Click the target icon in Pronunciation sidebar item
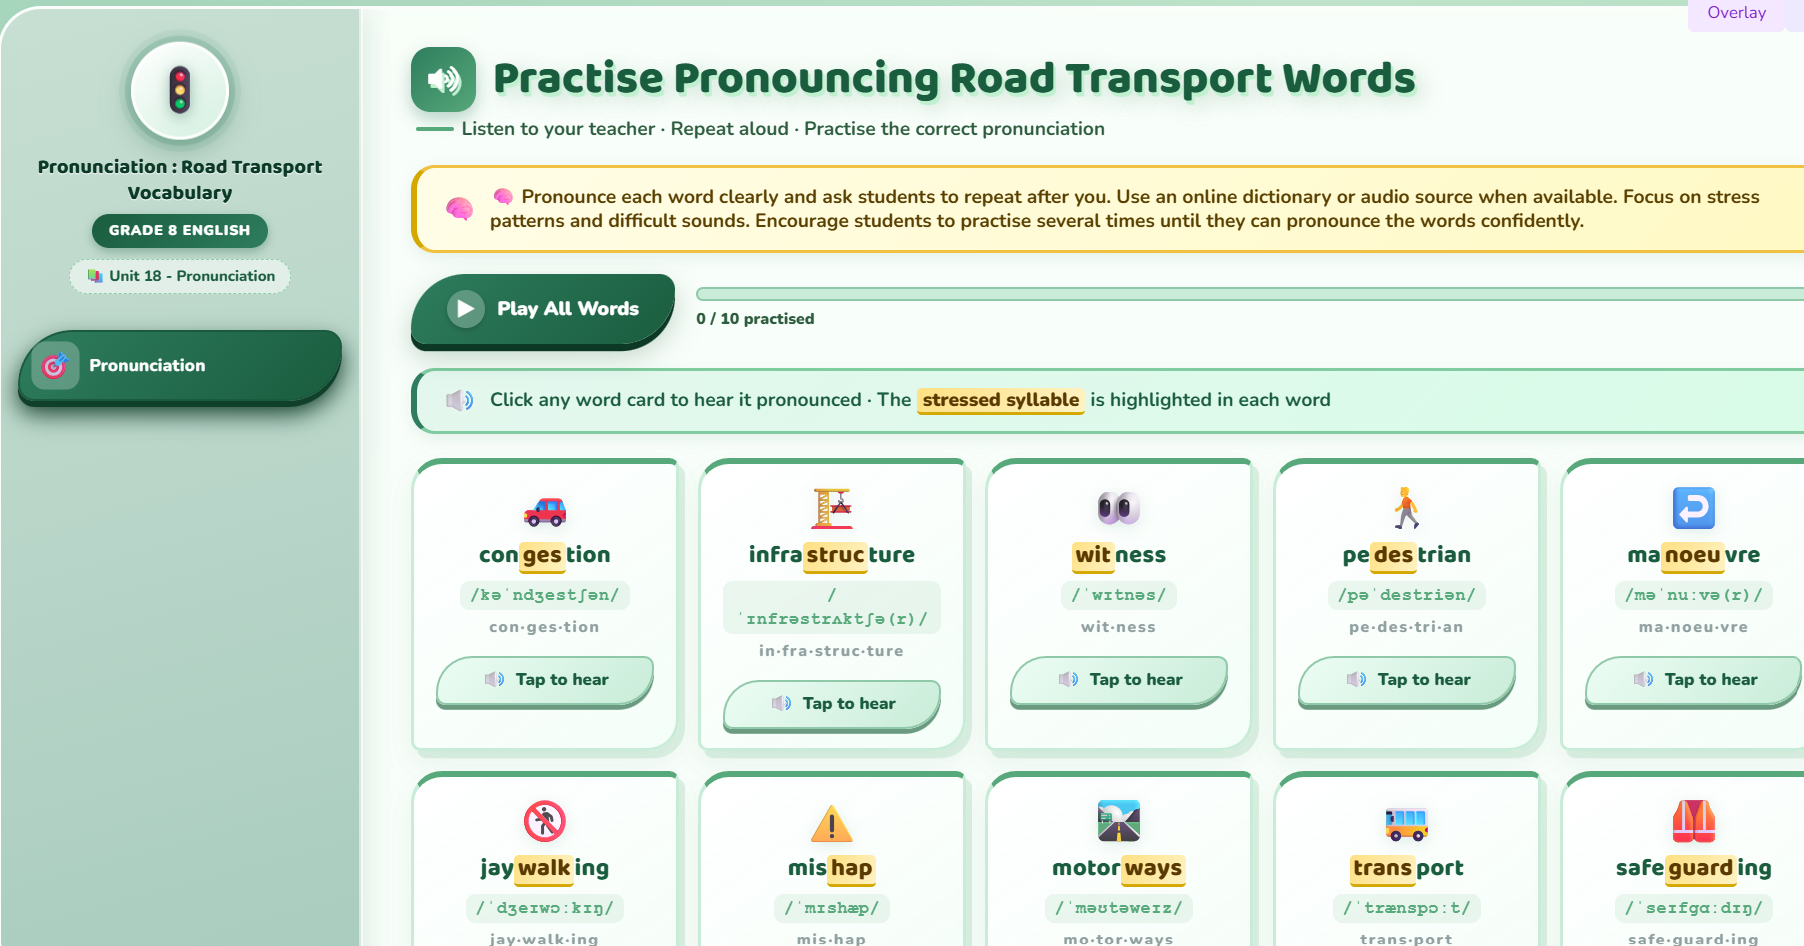This screenshot has width=1804, height=946. click(x=55, y=366)
